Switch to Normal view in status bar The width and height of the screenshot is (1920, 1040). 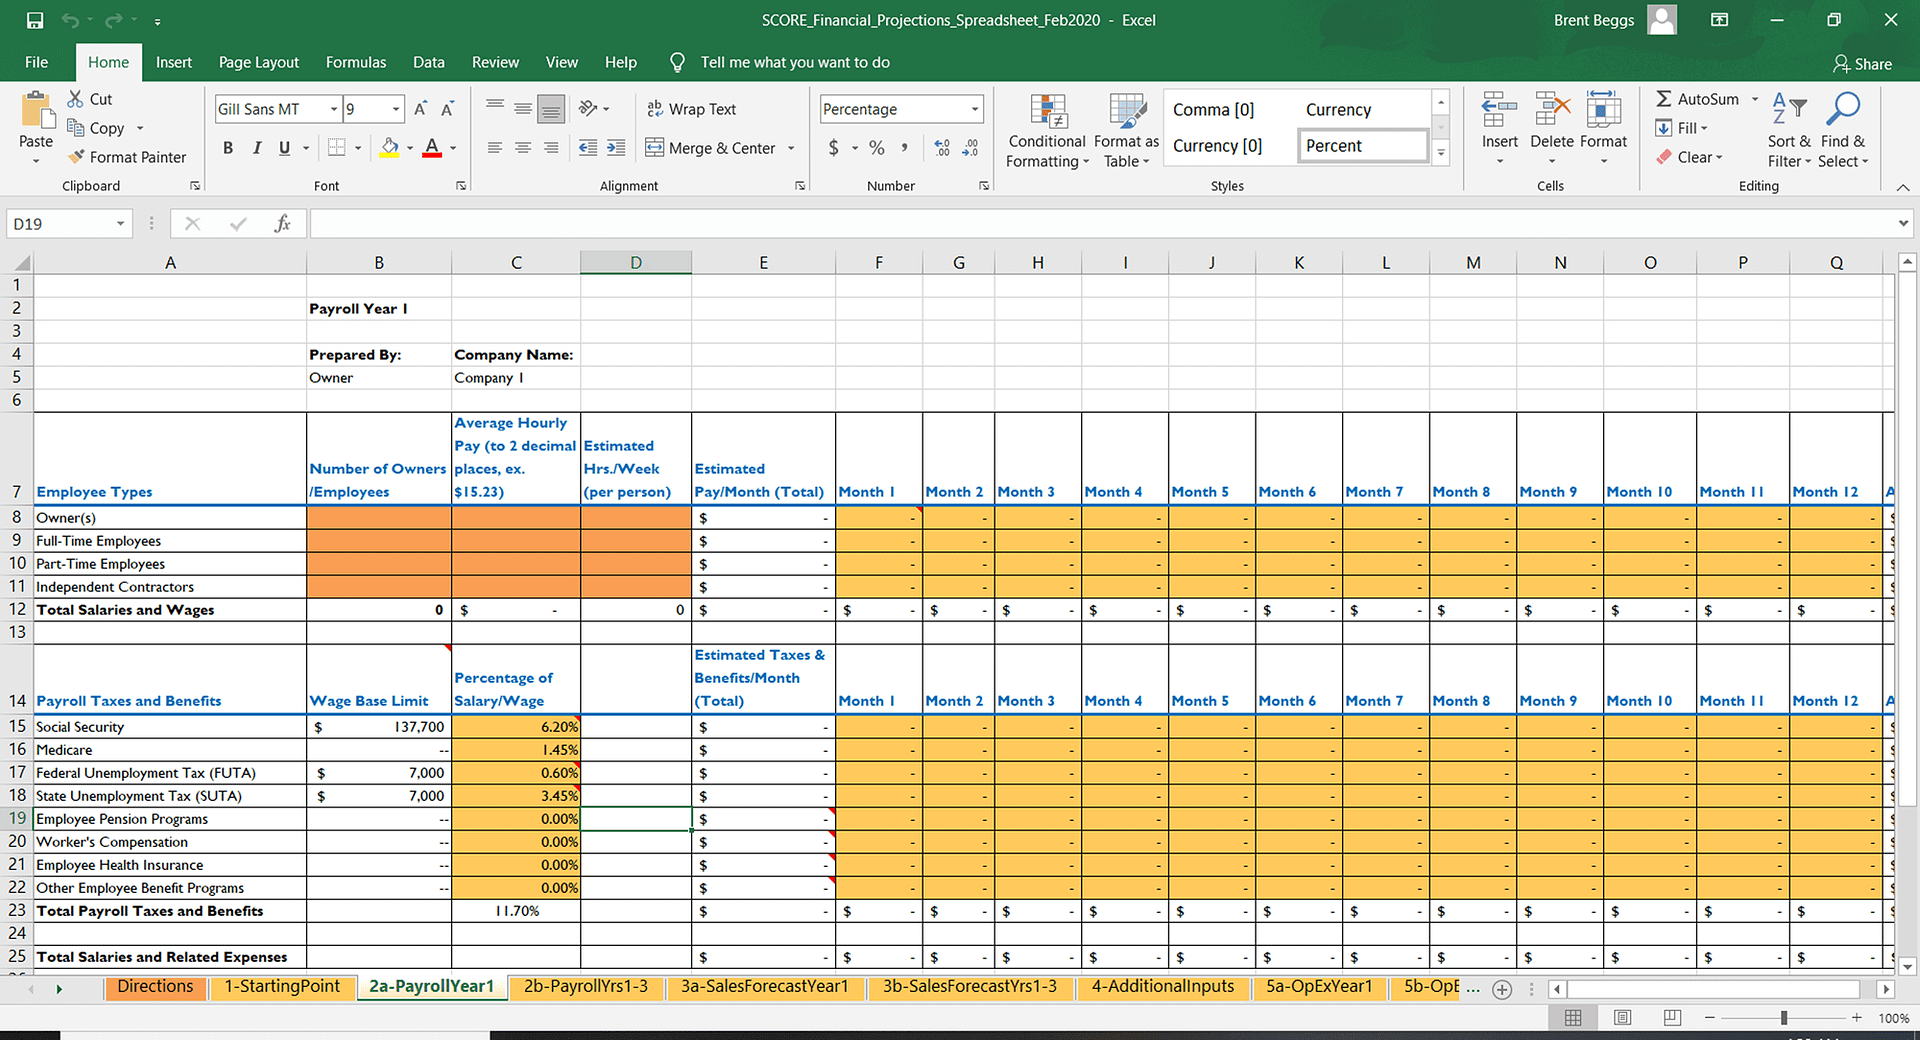point(1573,1017)
